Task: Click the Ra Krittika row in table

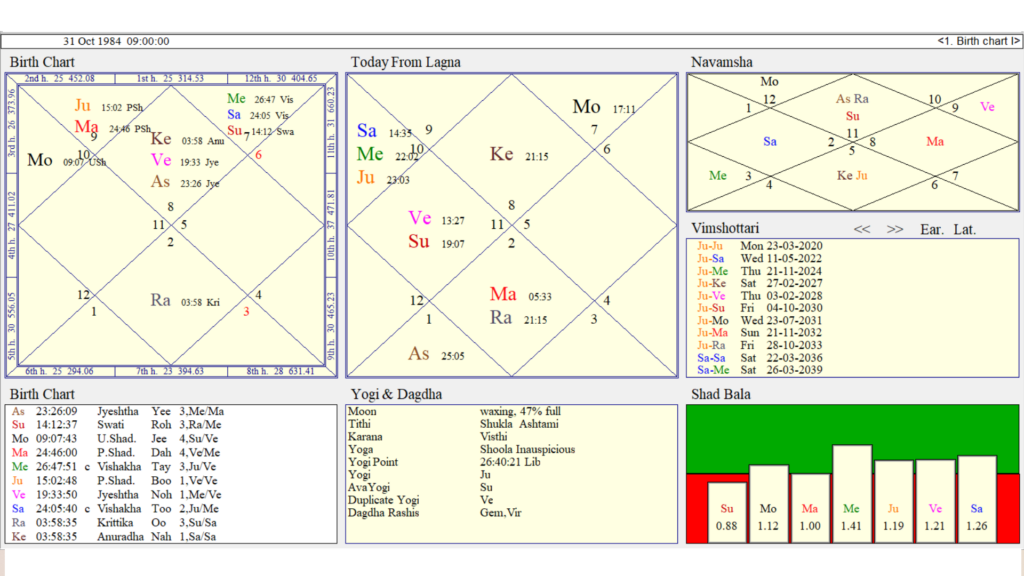Action: (114, 522)
